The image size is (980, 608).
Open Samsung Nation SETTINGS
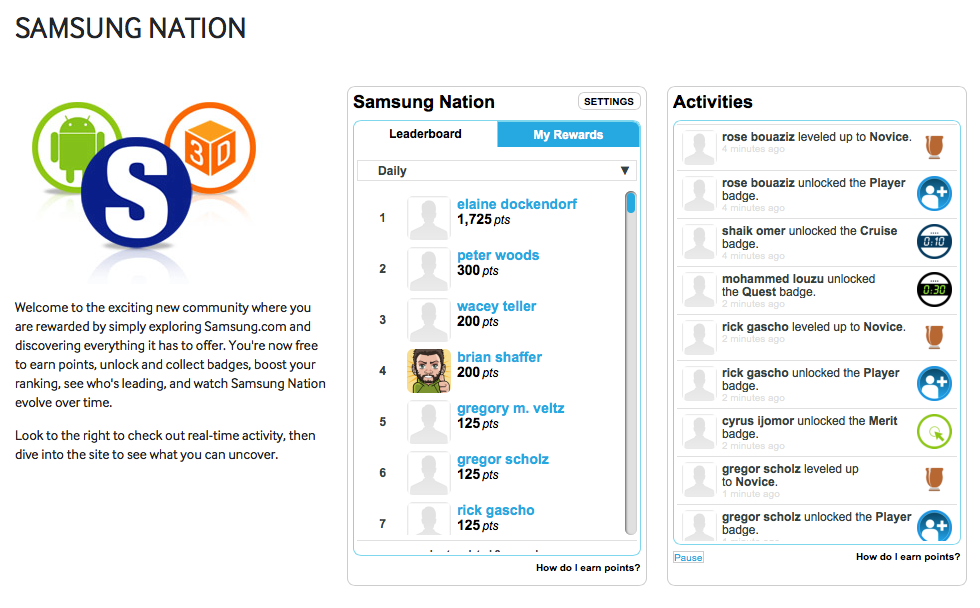click(x=609, y=101)
